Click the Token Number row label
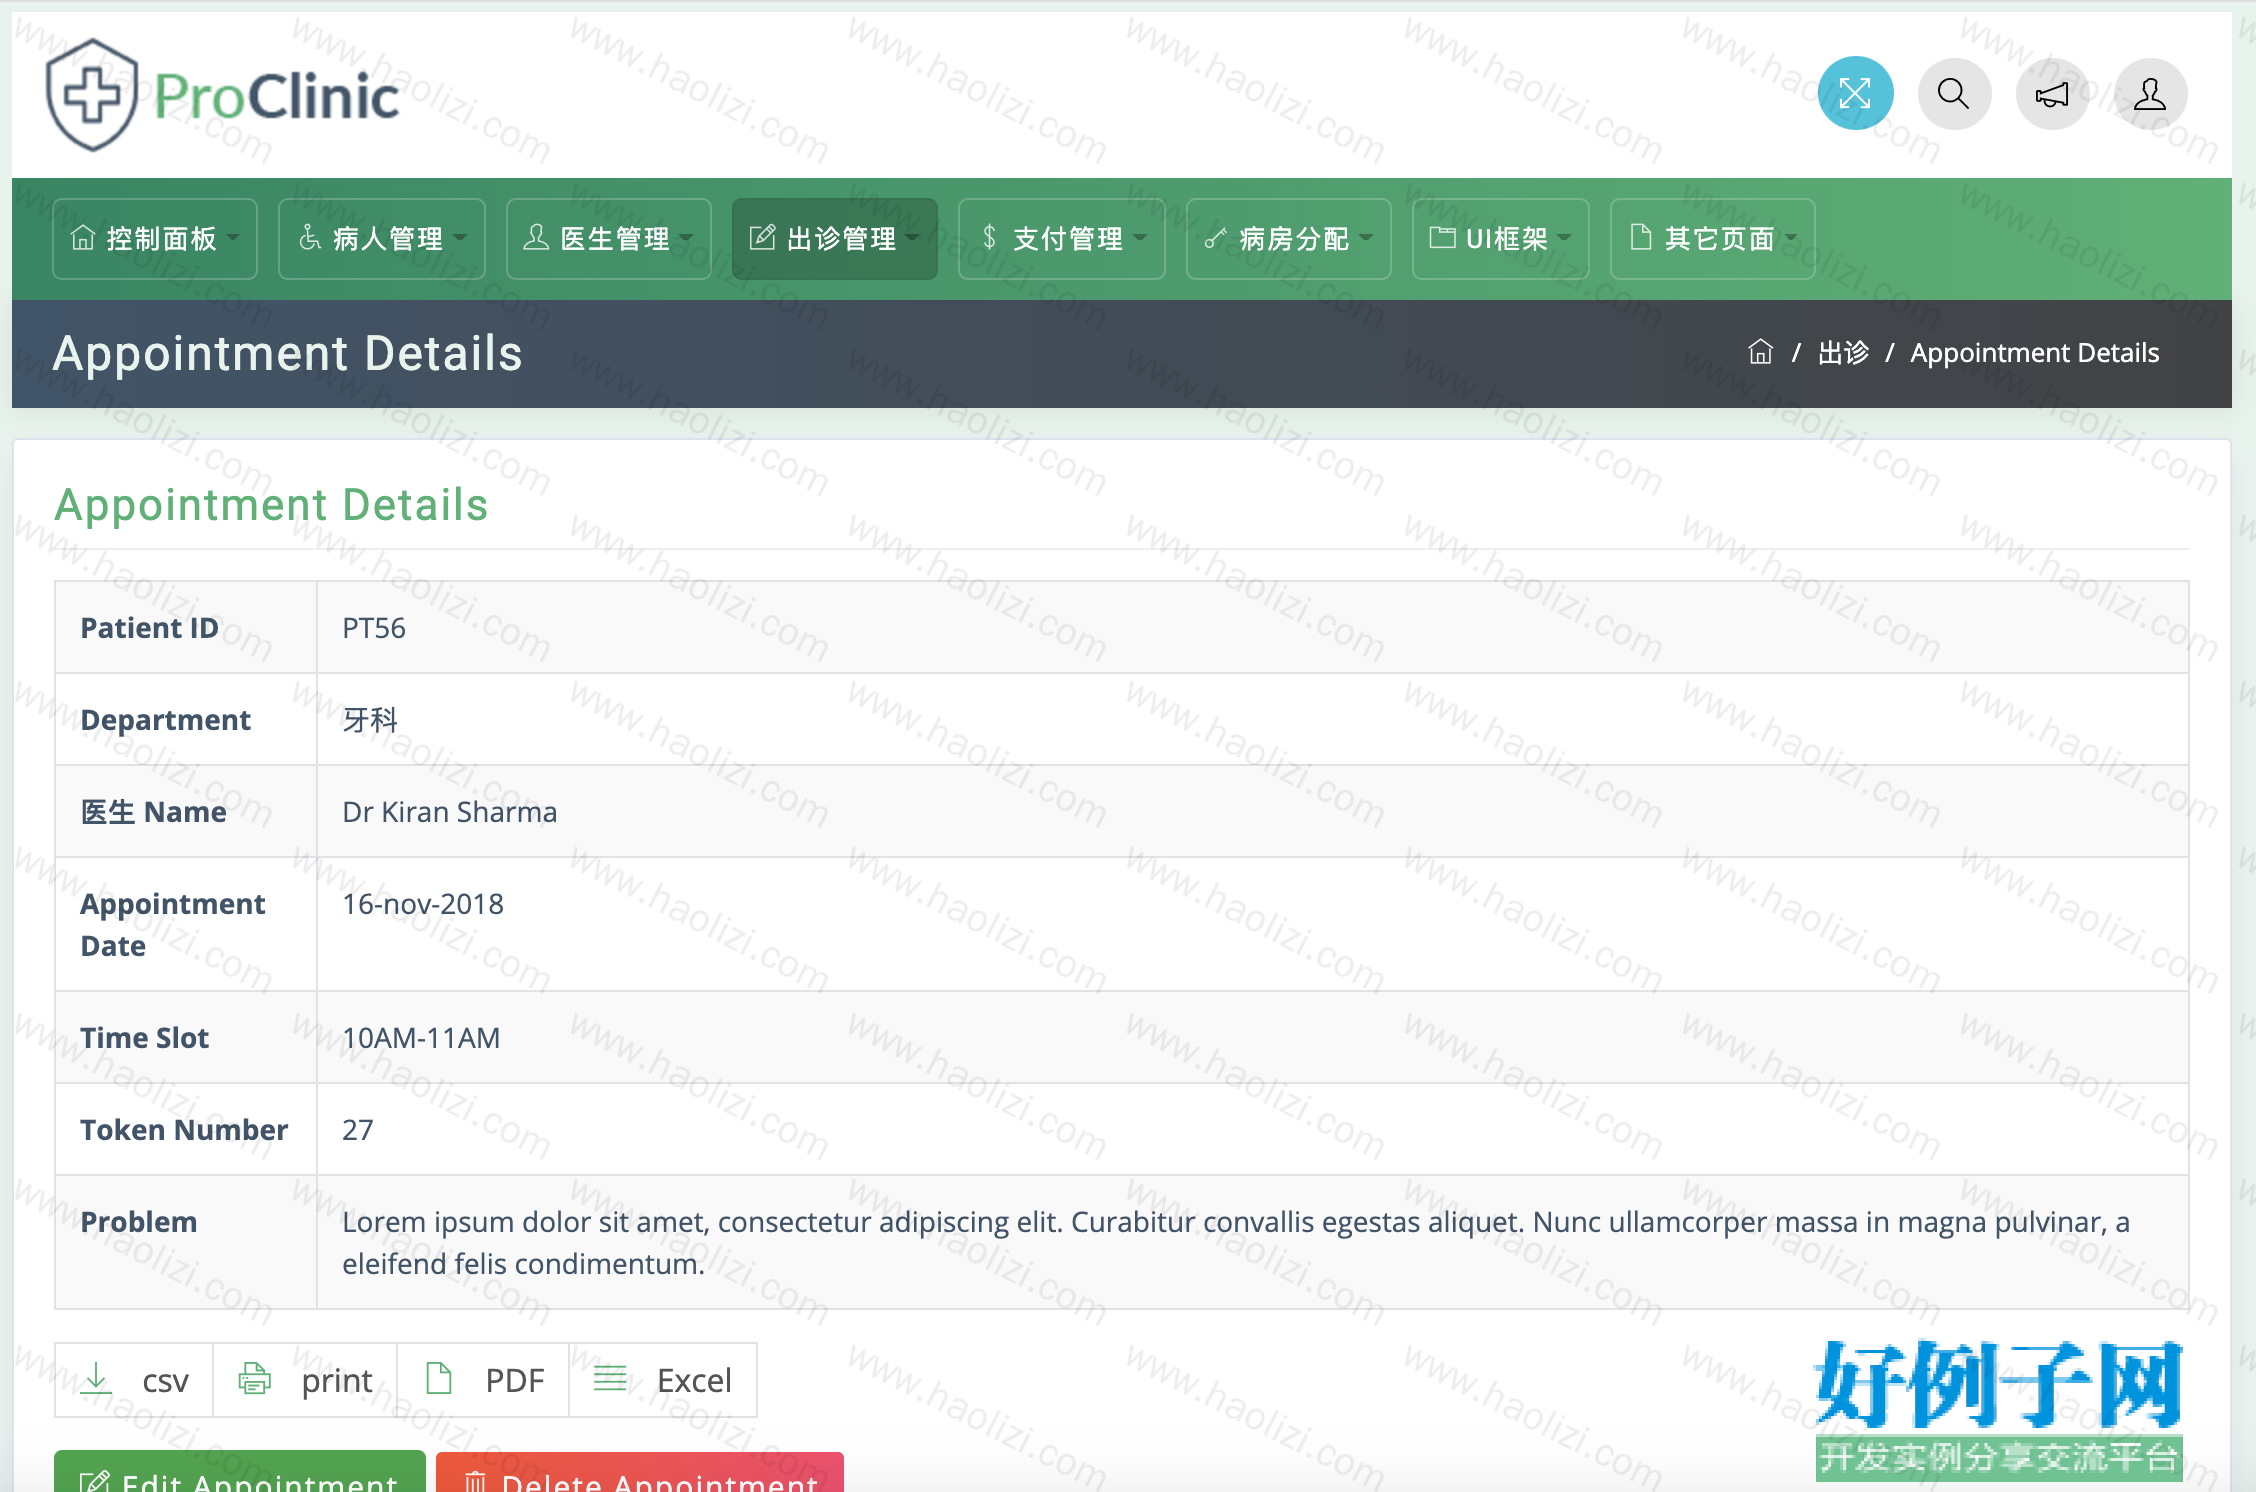Image resolution: width=2256 pixels, height=1492 pixels. 184,1130
